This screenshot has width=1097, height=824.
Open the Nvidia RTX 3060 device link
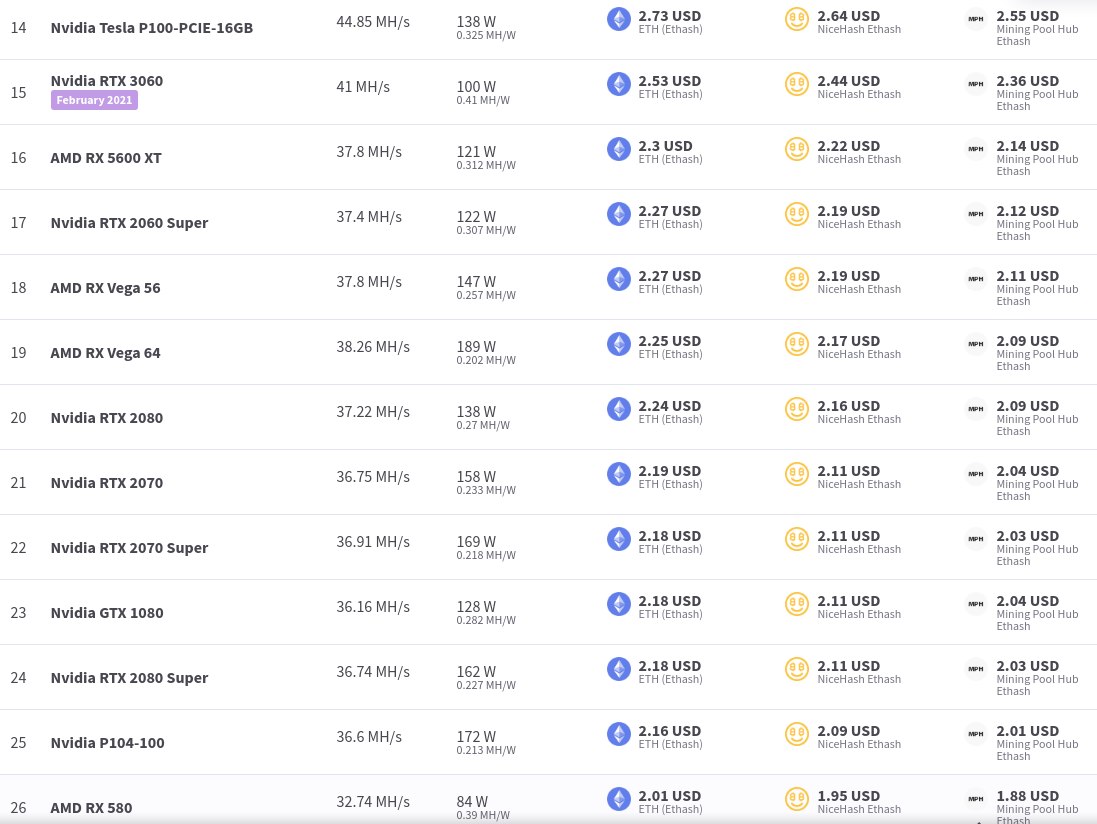106,81
